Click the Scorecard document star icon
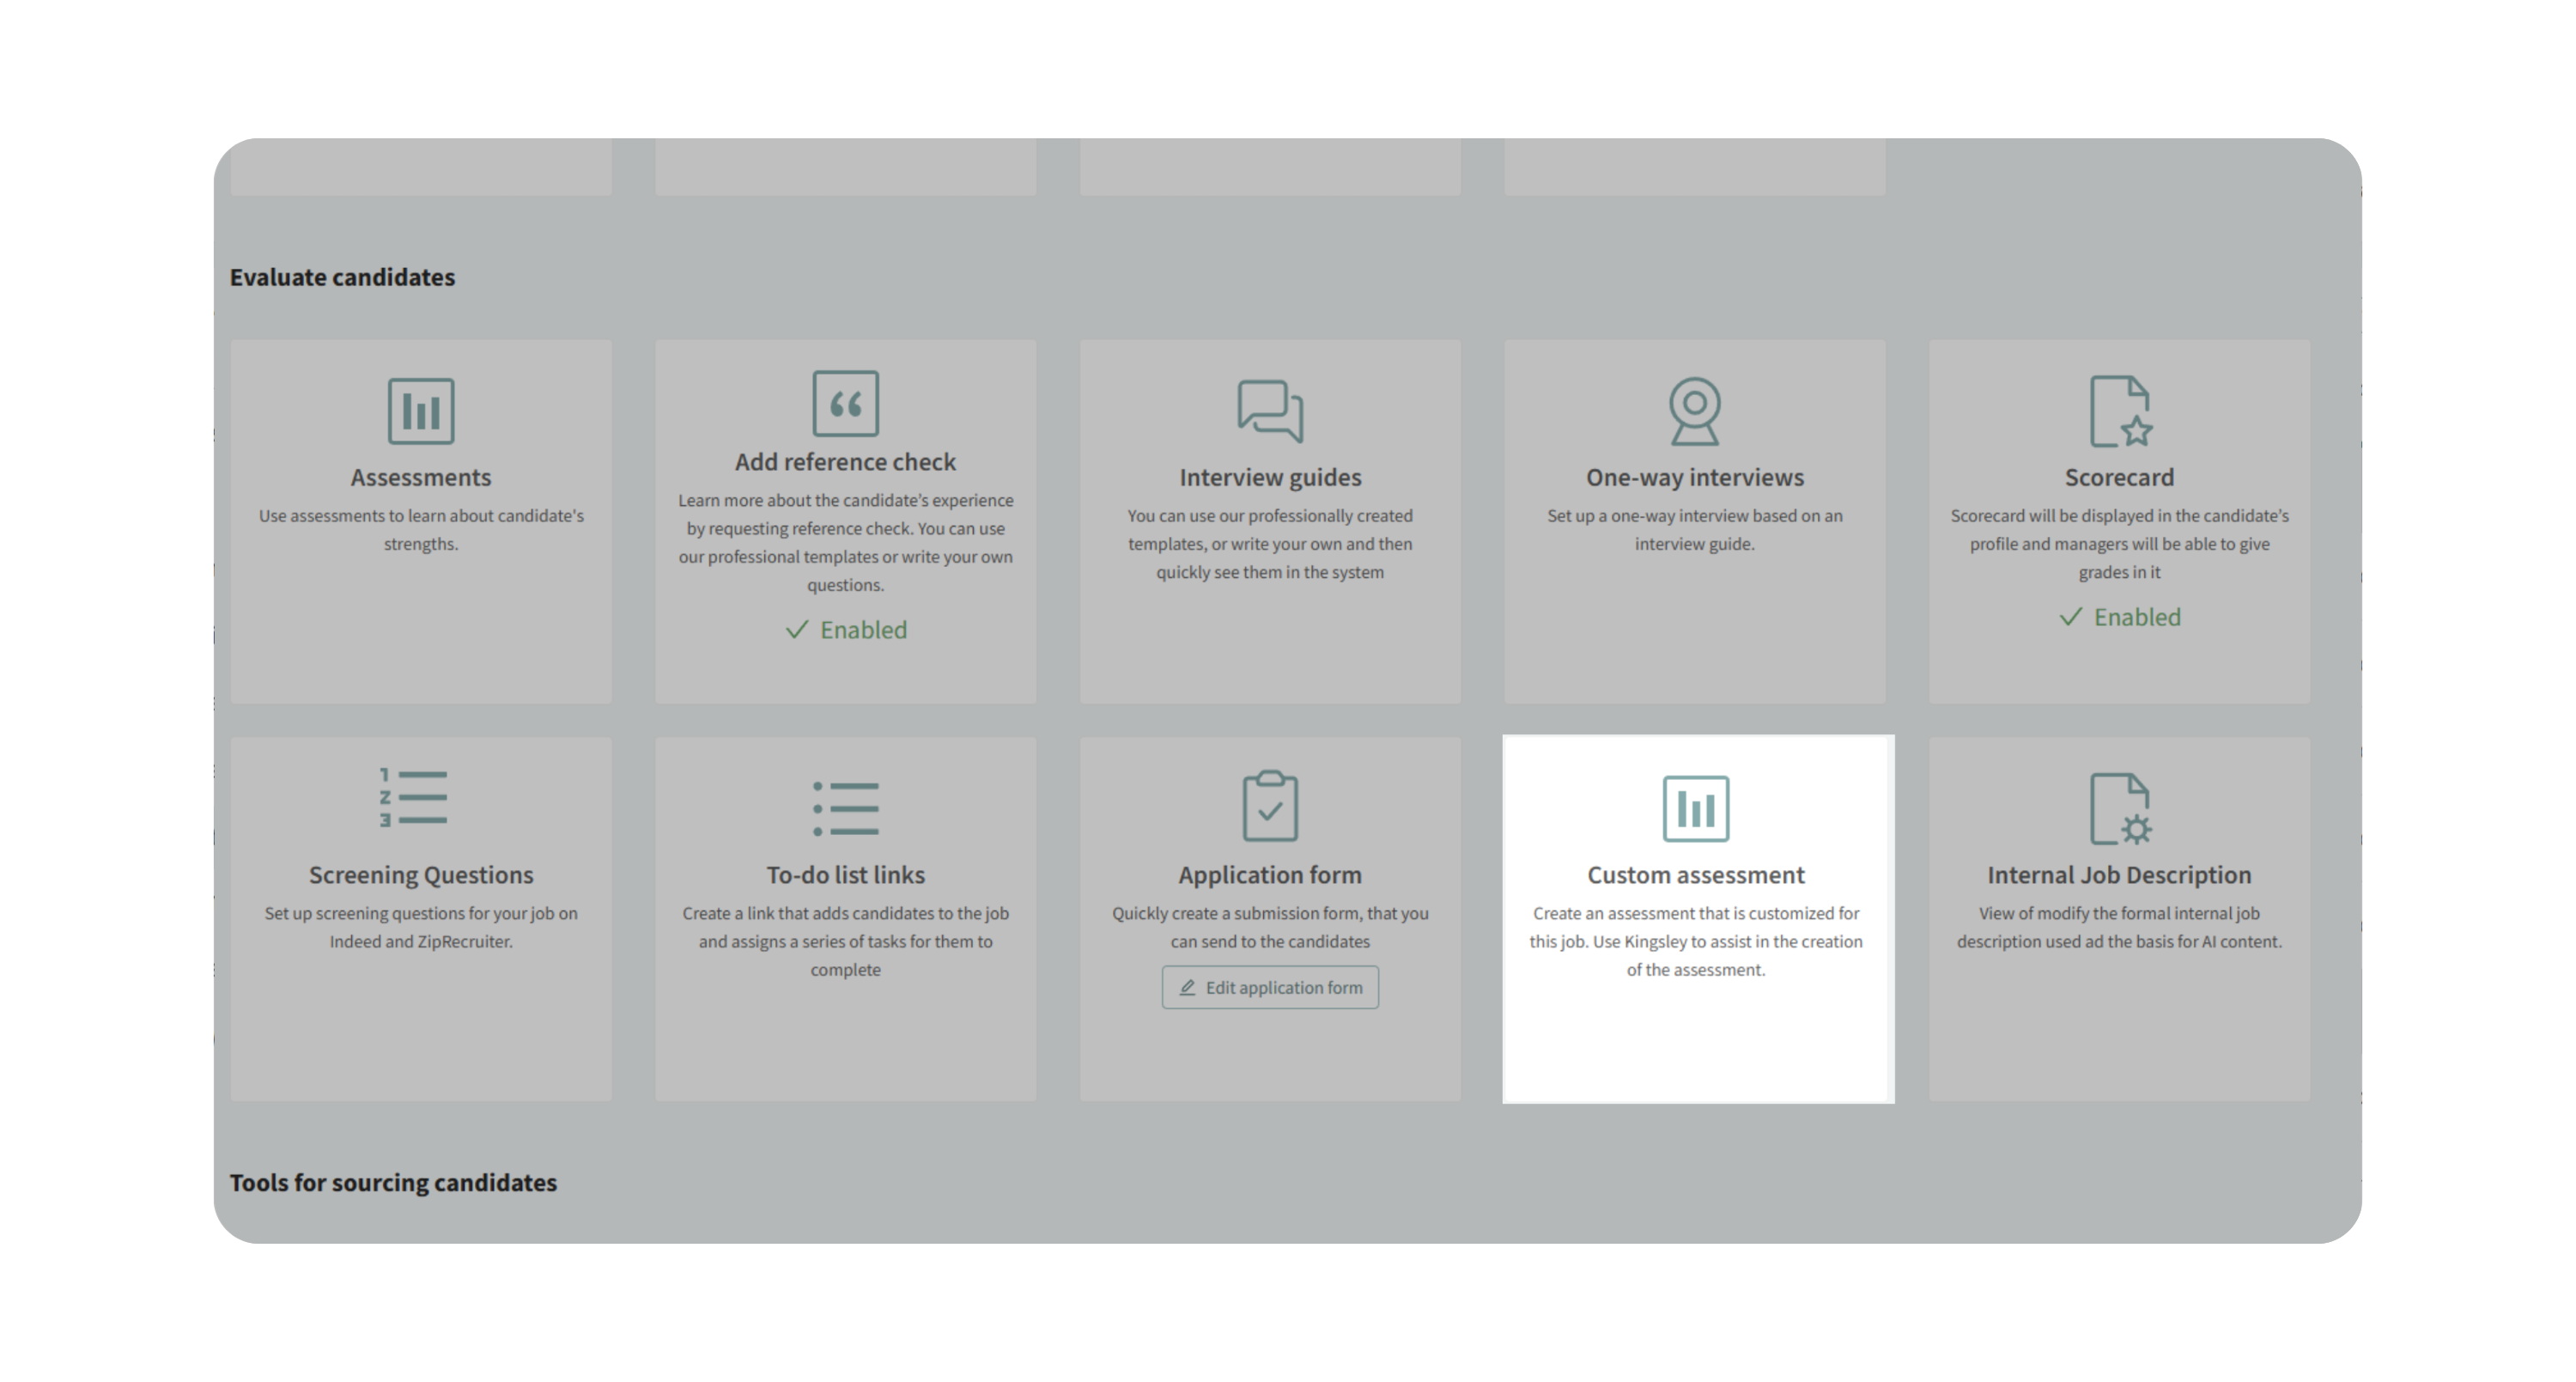Image resolution: width=2576 pixels, height=1382 pixels. [2119, 410]
